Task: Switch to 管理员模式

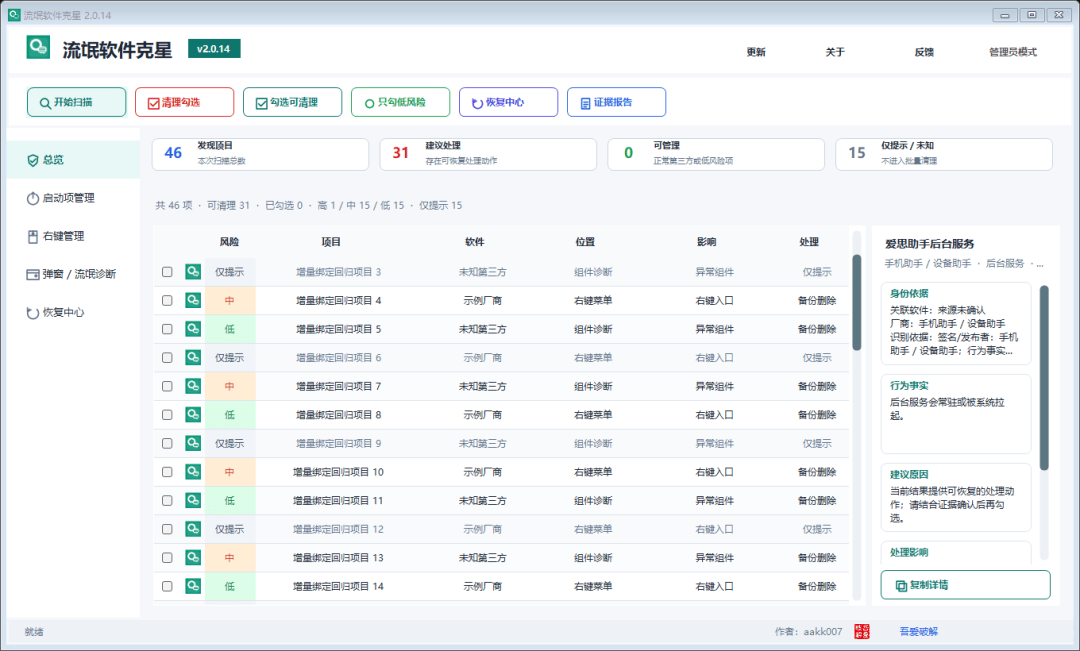Action: (x=1012, y=52)
